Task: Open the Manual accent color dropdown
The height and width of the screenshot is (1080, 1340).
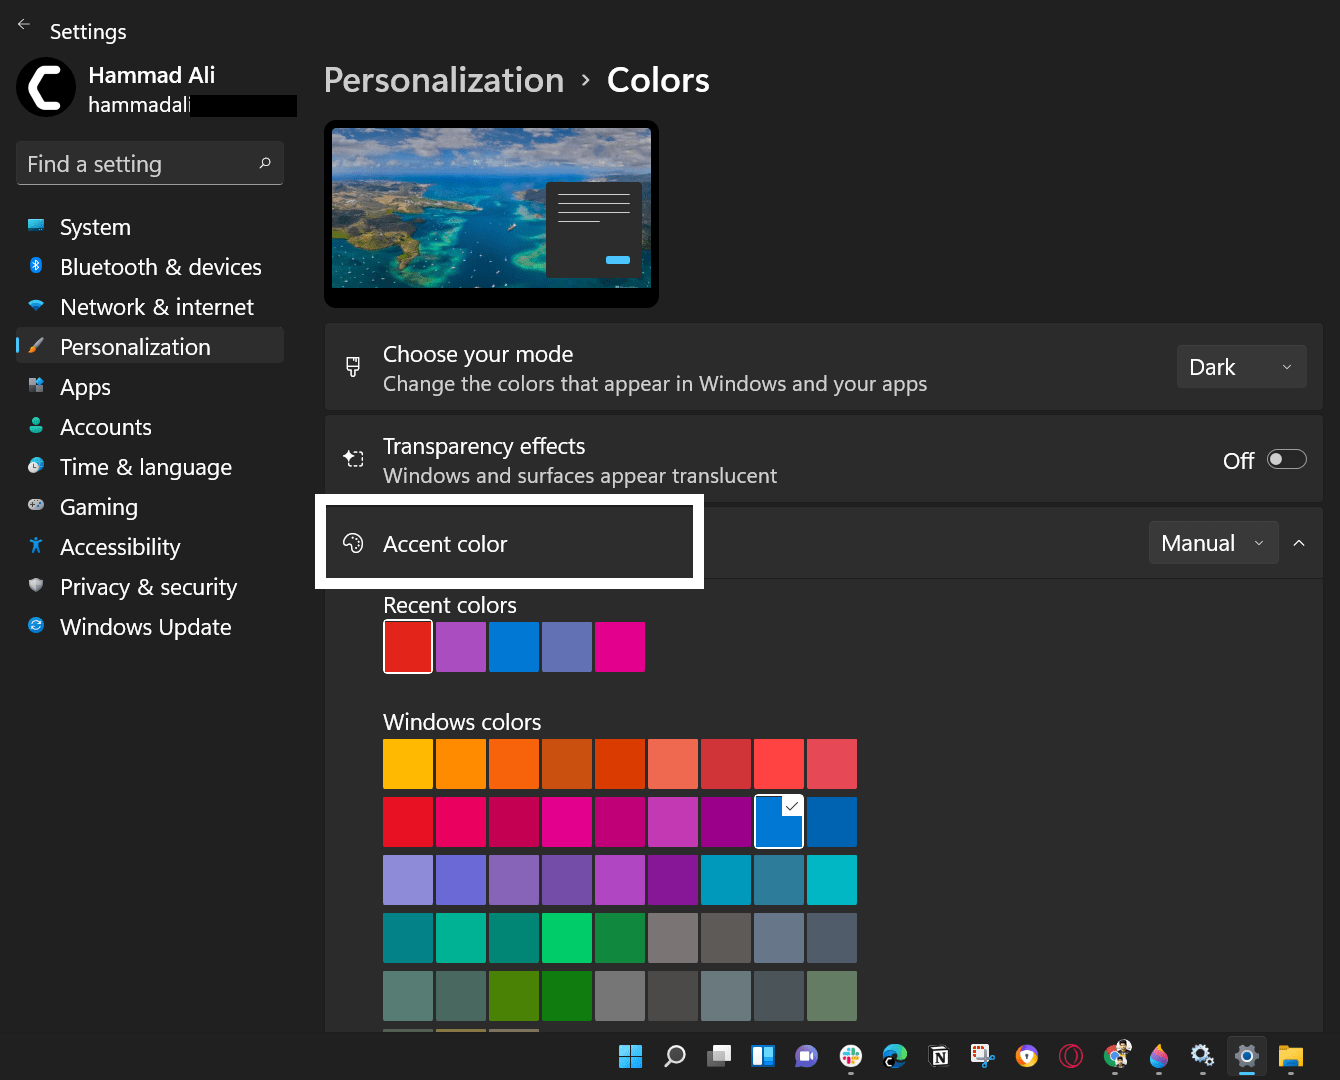Action: click(x=1212, y=543)
